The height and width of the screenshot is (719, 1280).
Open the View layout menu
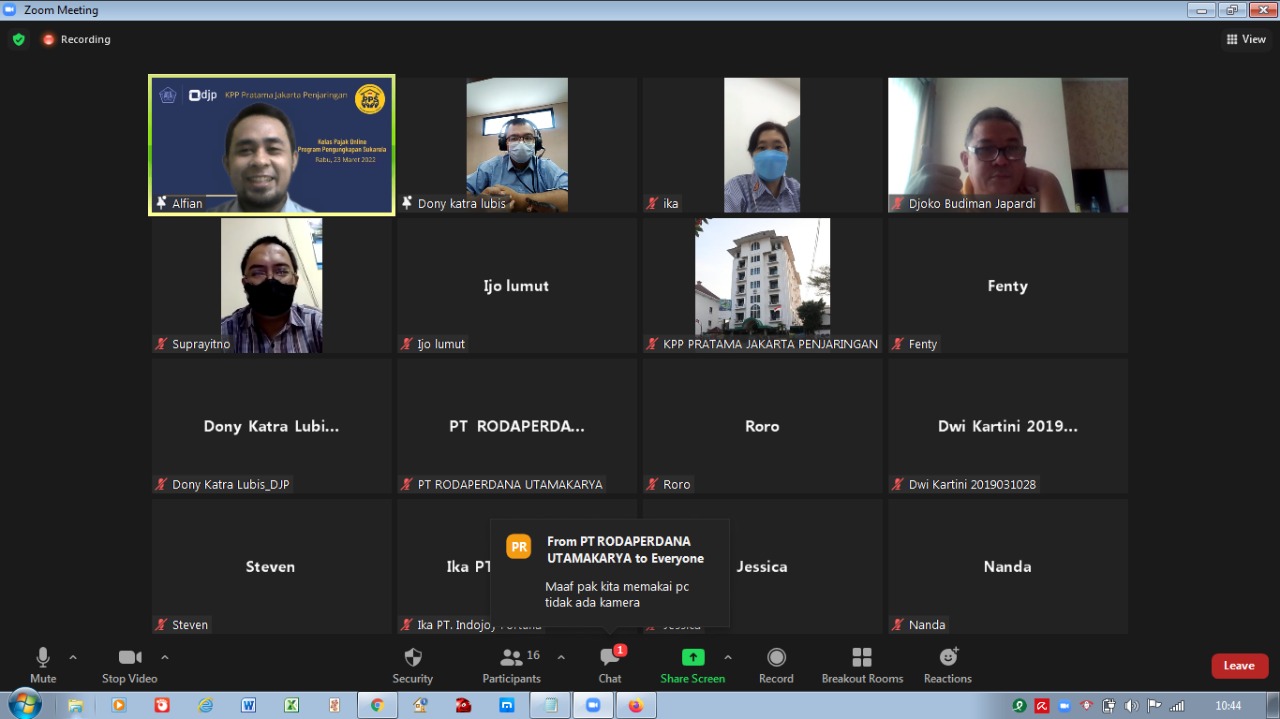point(1246,40)
